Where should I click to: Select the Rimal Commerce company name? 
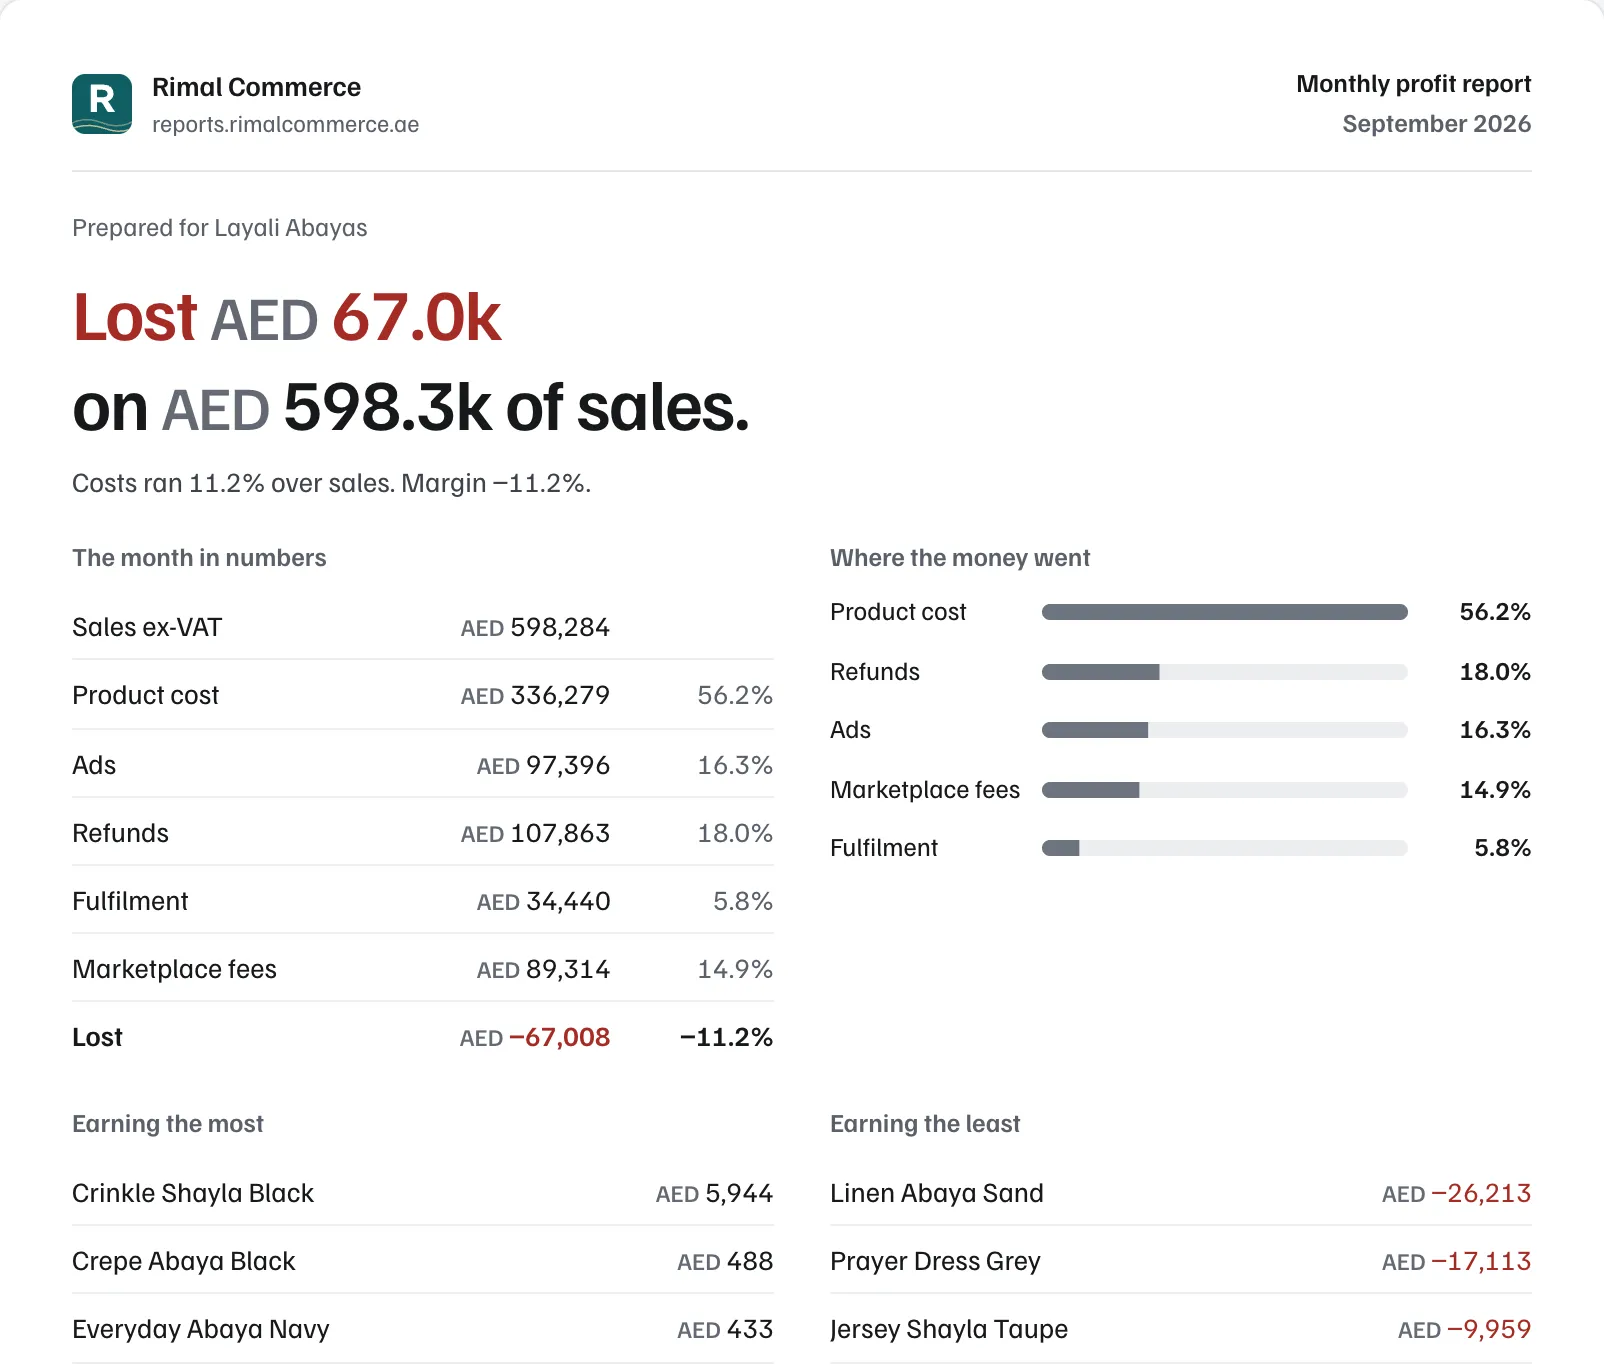pyautogui.click(x=256, y=87)
